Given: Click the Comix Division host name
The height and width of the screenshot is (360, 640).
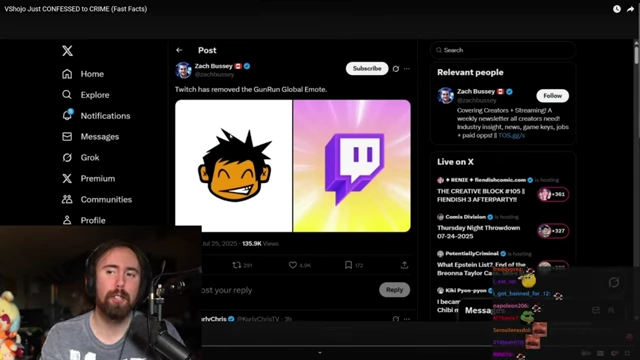Looking at the screenshot, I should click(465, 217).
